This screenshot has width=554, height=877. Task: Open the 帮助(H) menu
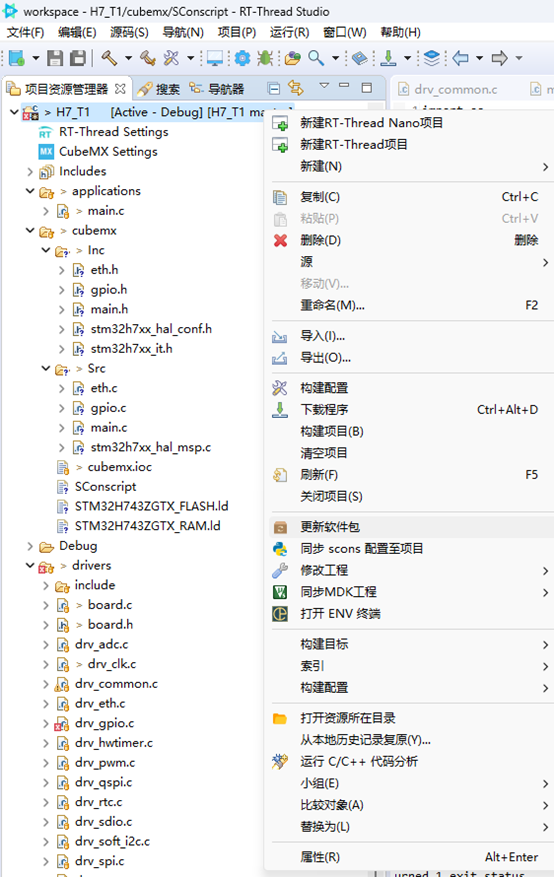coord(400,32)
